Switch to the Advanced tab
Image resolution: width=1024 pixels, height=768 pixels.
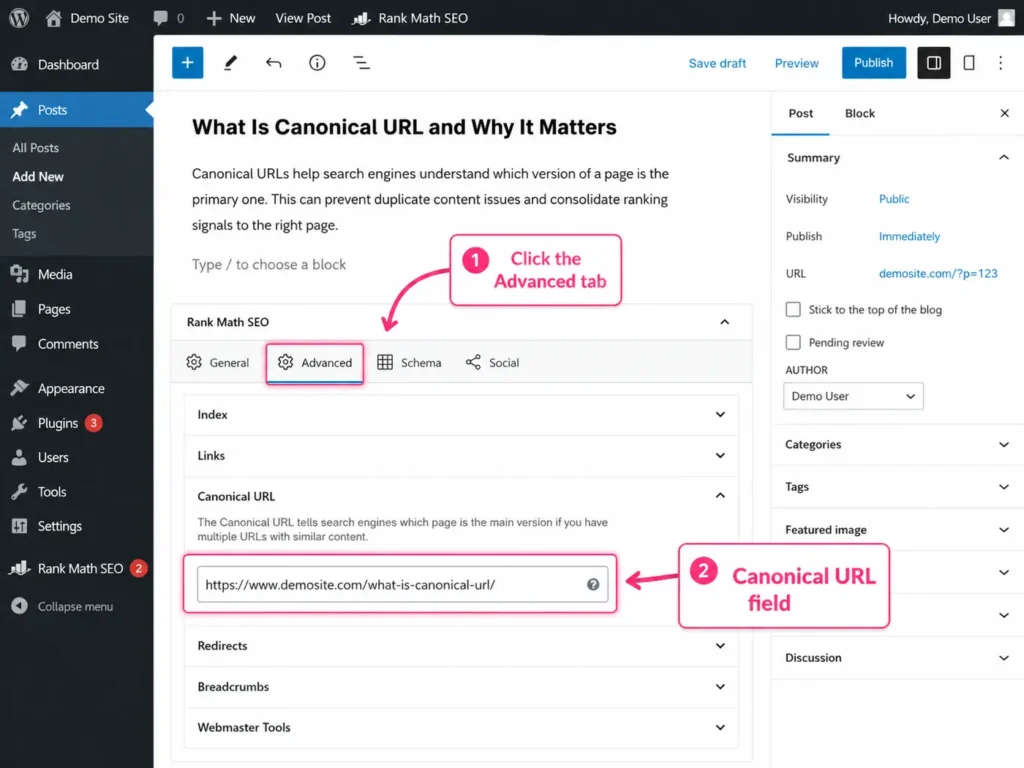(x=315, y=362)
